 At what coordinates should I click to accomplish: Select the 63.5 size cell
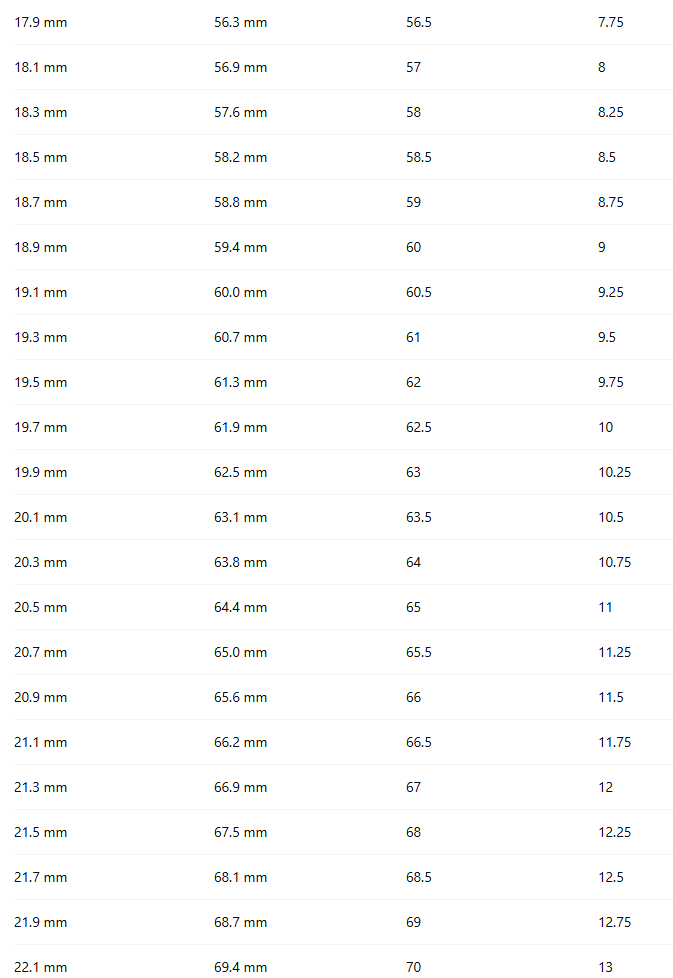tap(418, 517)
